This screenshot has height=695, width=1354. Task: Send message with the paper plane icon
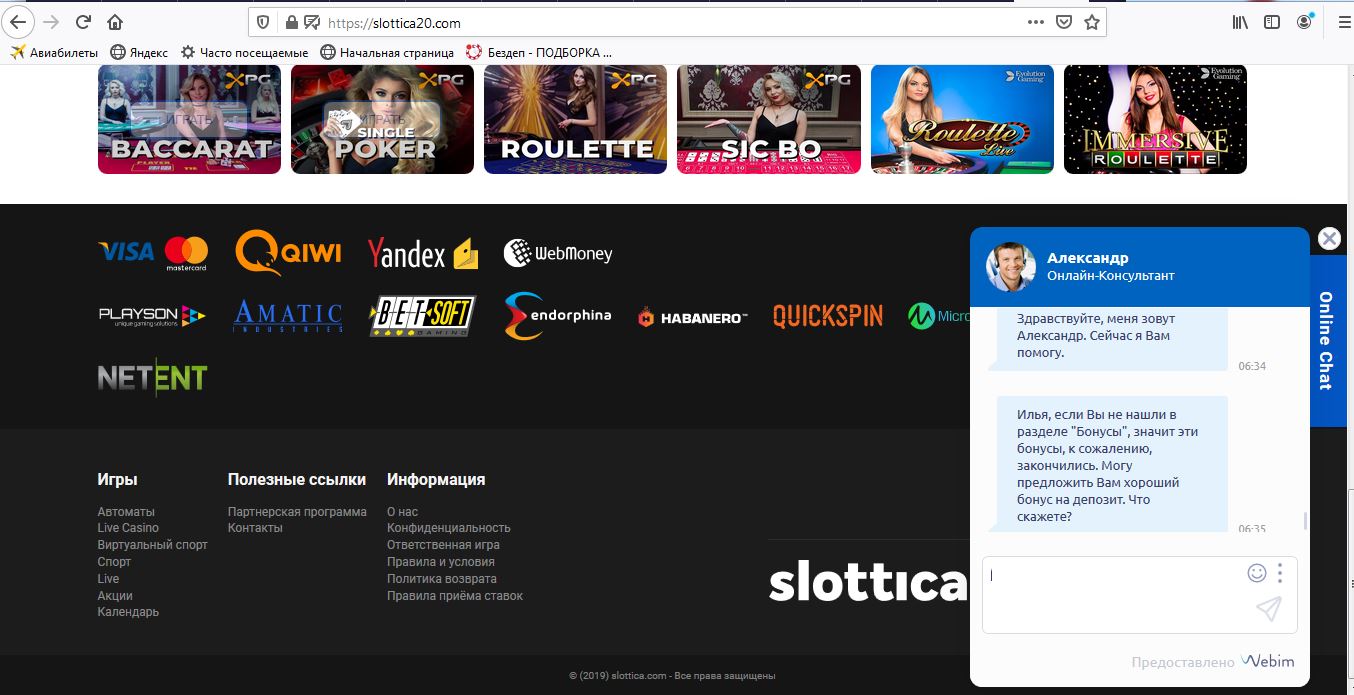click(x=1269, y=609)
